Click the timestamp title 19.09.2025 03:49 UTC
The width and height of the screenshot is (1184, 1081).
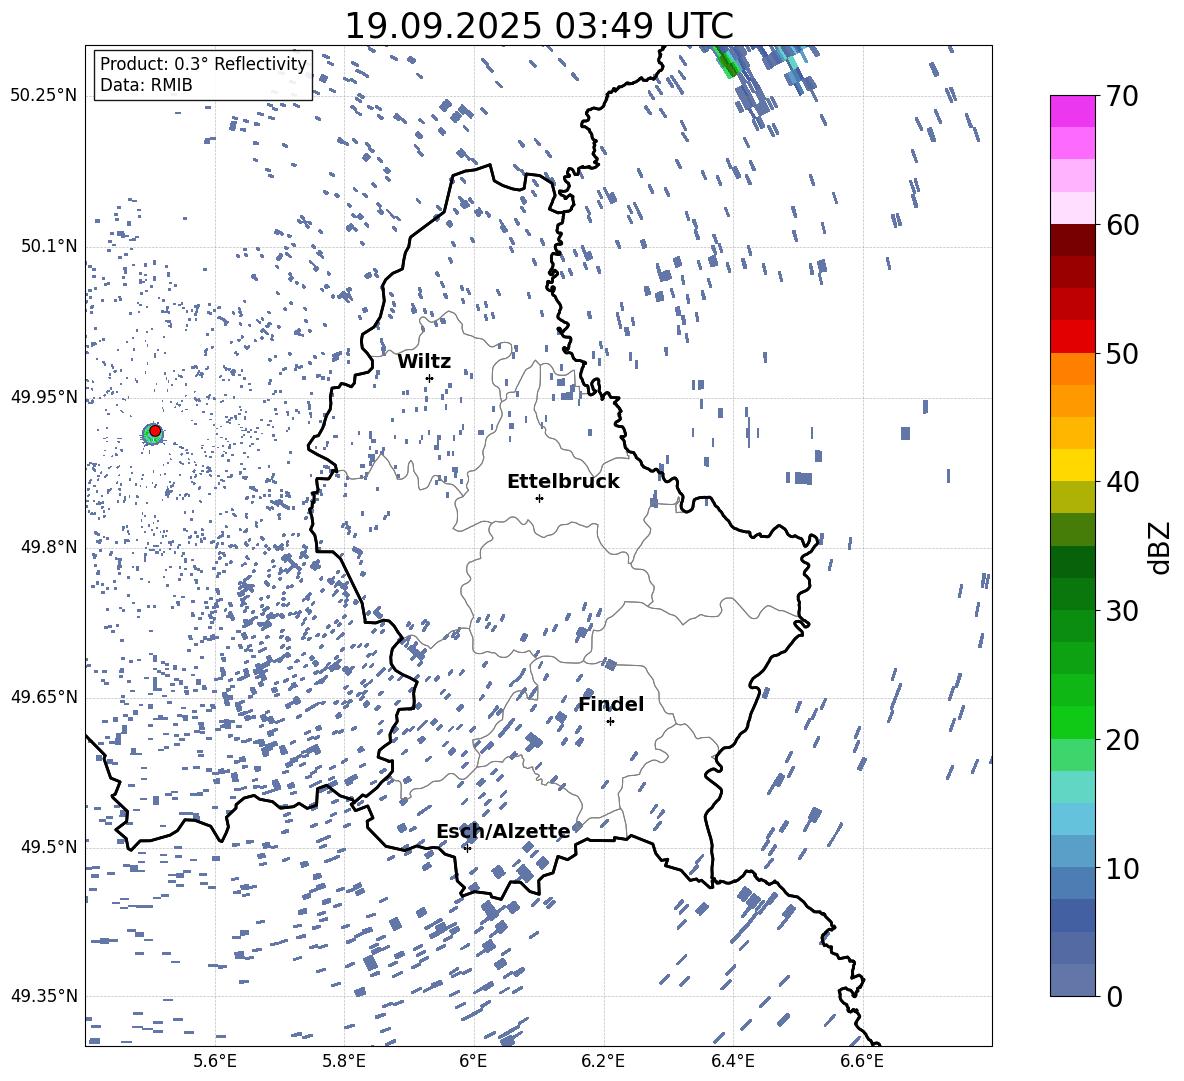tap(539, 26)
